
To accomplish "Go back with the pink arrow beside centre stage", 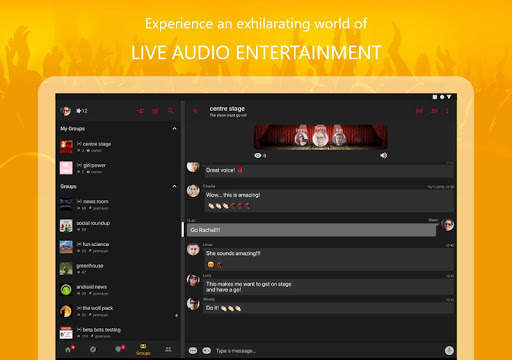I will tap(196, 111).
